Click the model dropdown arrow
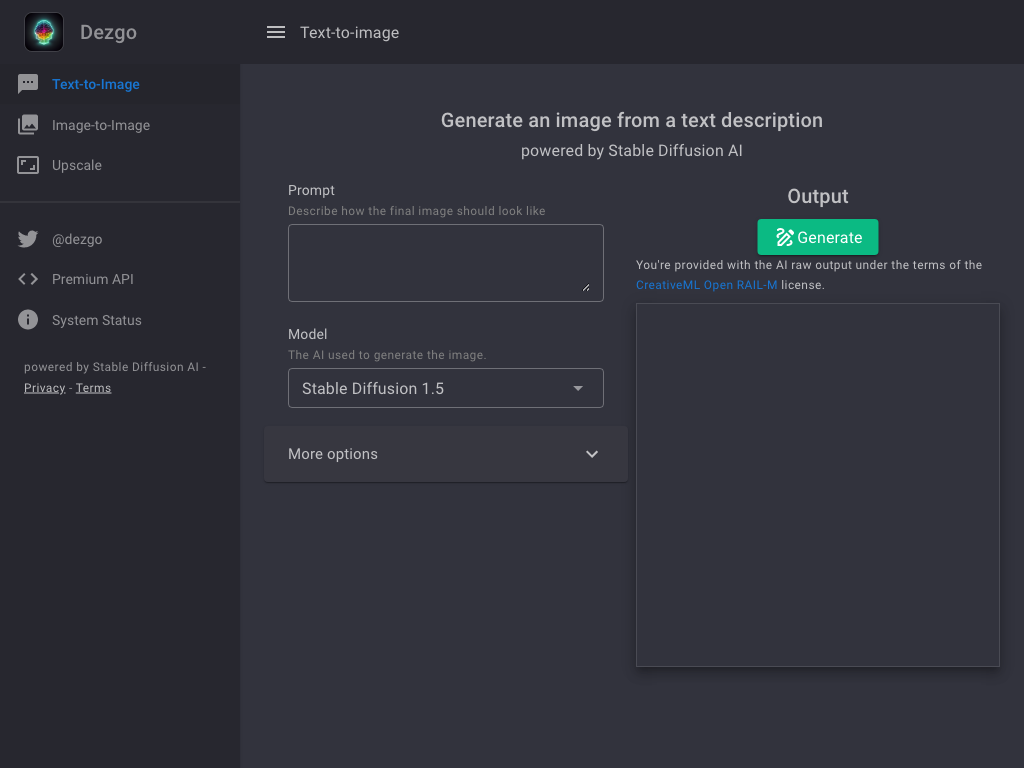Image resolution: width=1024 pixels, height=768 pixels. tap(578, 388)
